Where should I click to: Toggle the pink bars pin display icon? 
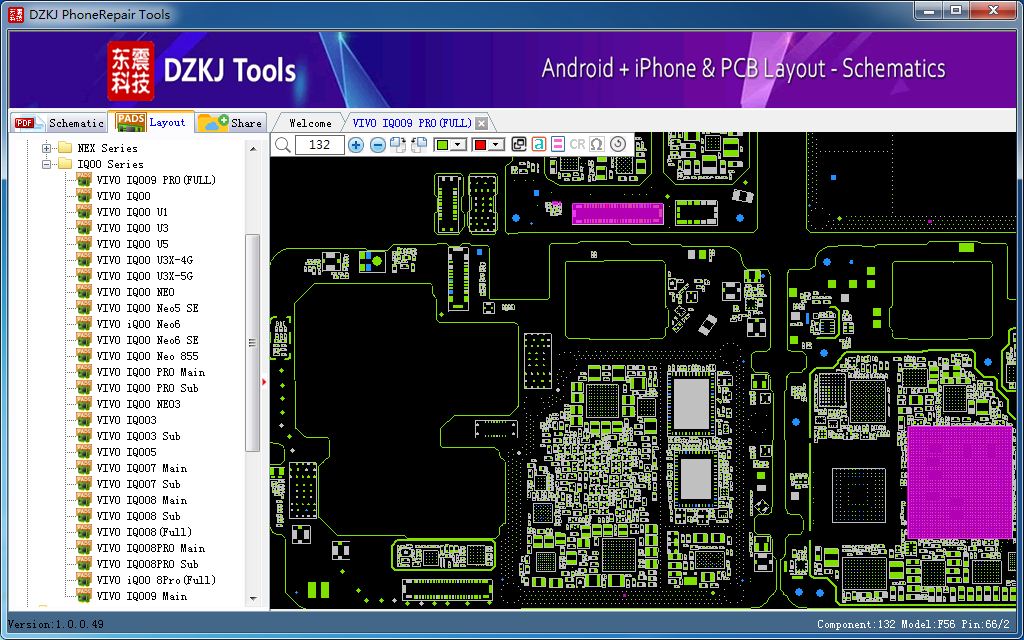558,144
